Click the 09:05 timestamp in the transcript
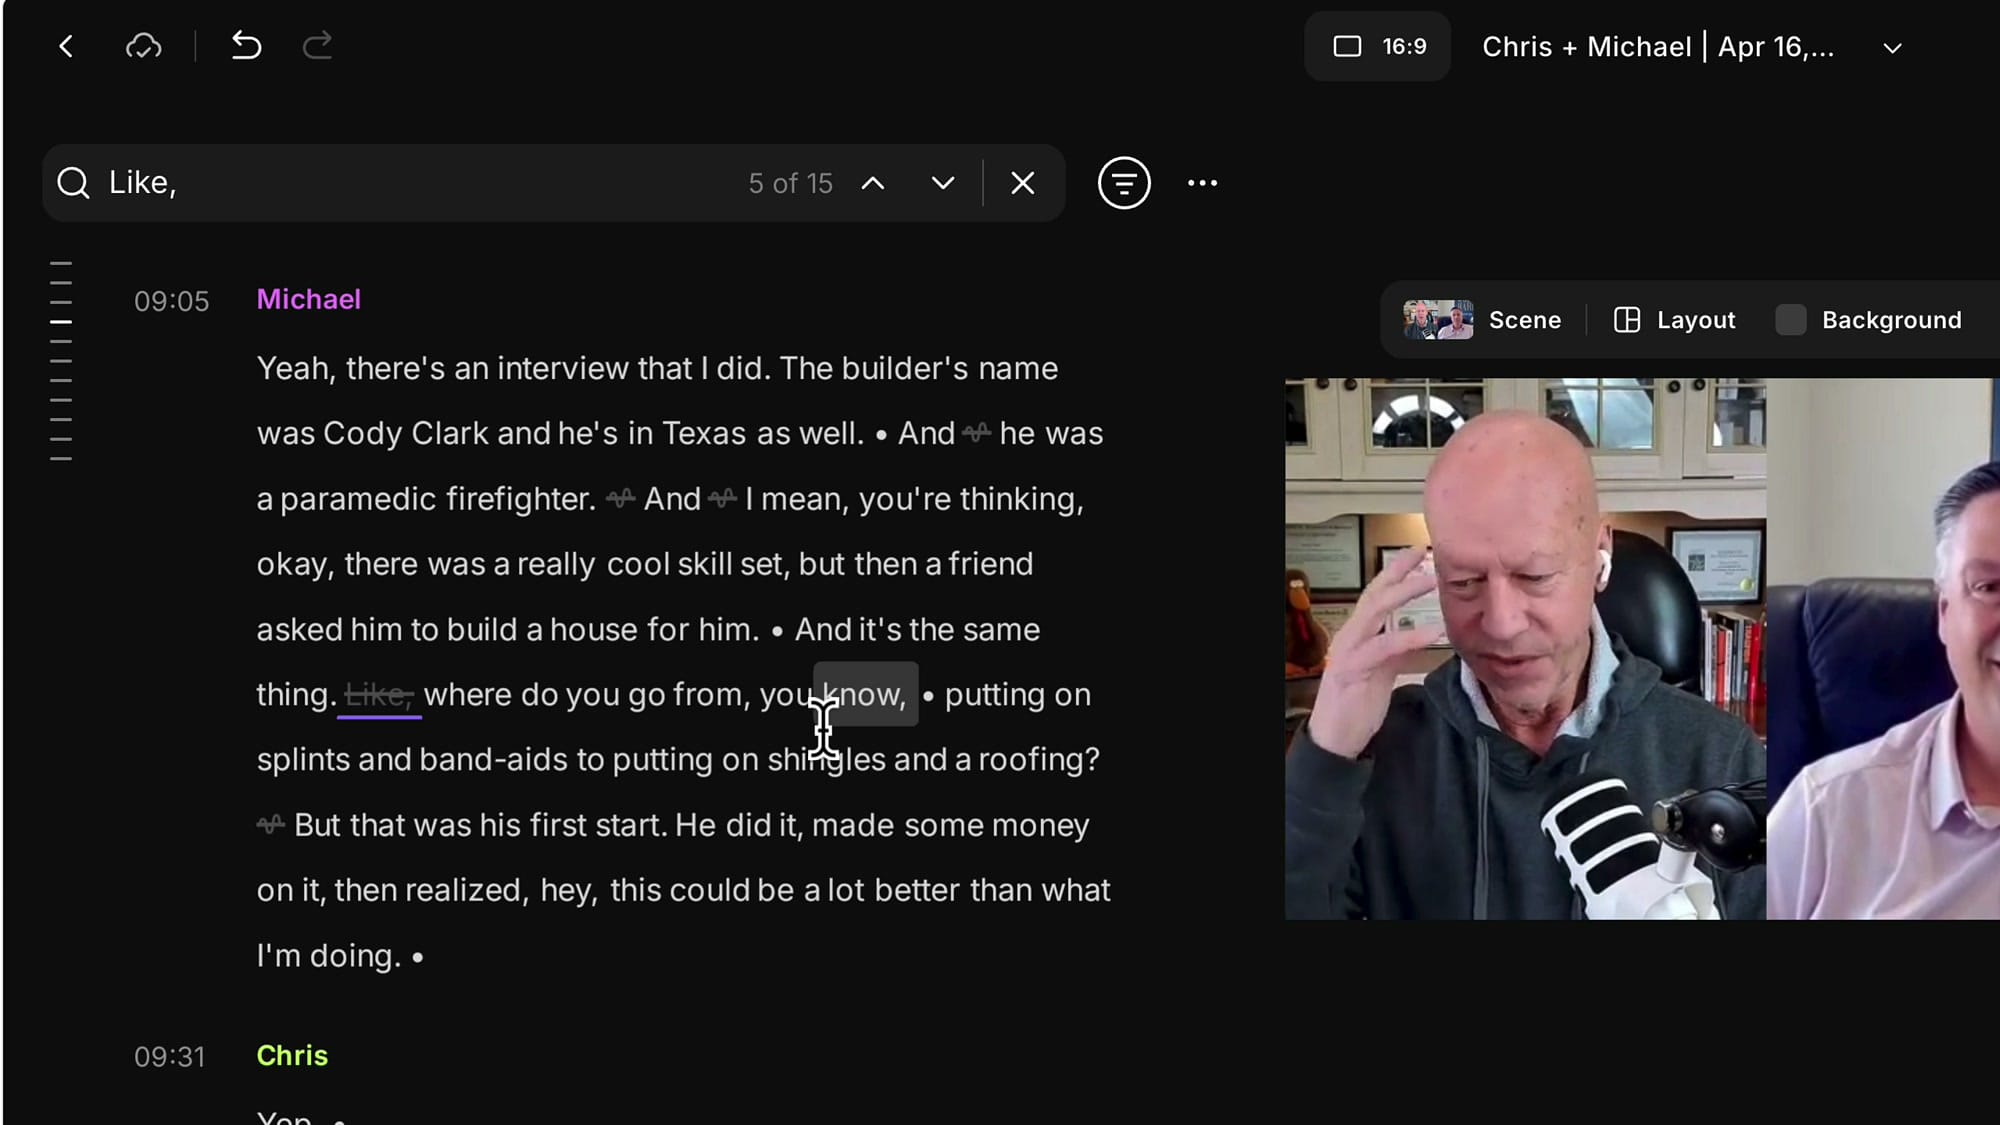 [x=171, y=301]
